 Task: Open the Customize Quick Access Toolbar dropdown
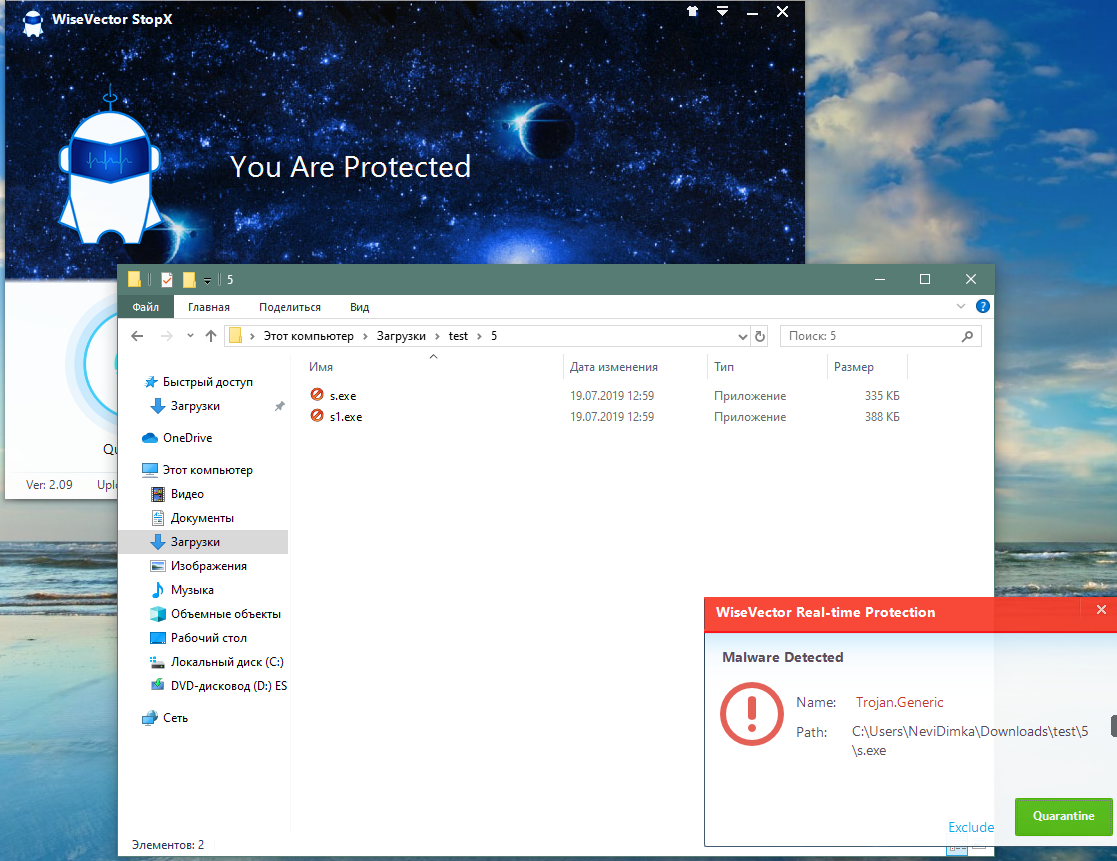point(207,281)
